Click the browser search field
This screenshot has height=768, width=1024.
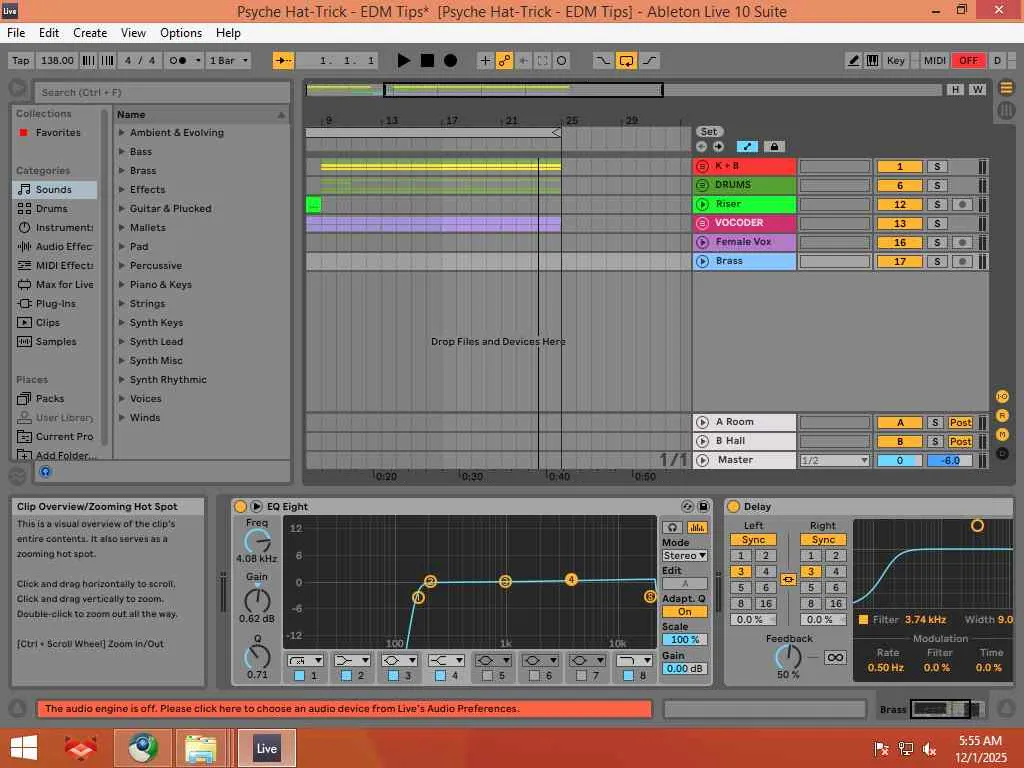click(162, 92)
